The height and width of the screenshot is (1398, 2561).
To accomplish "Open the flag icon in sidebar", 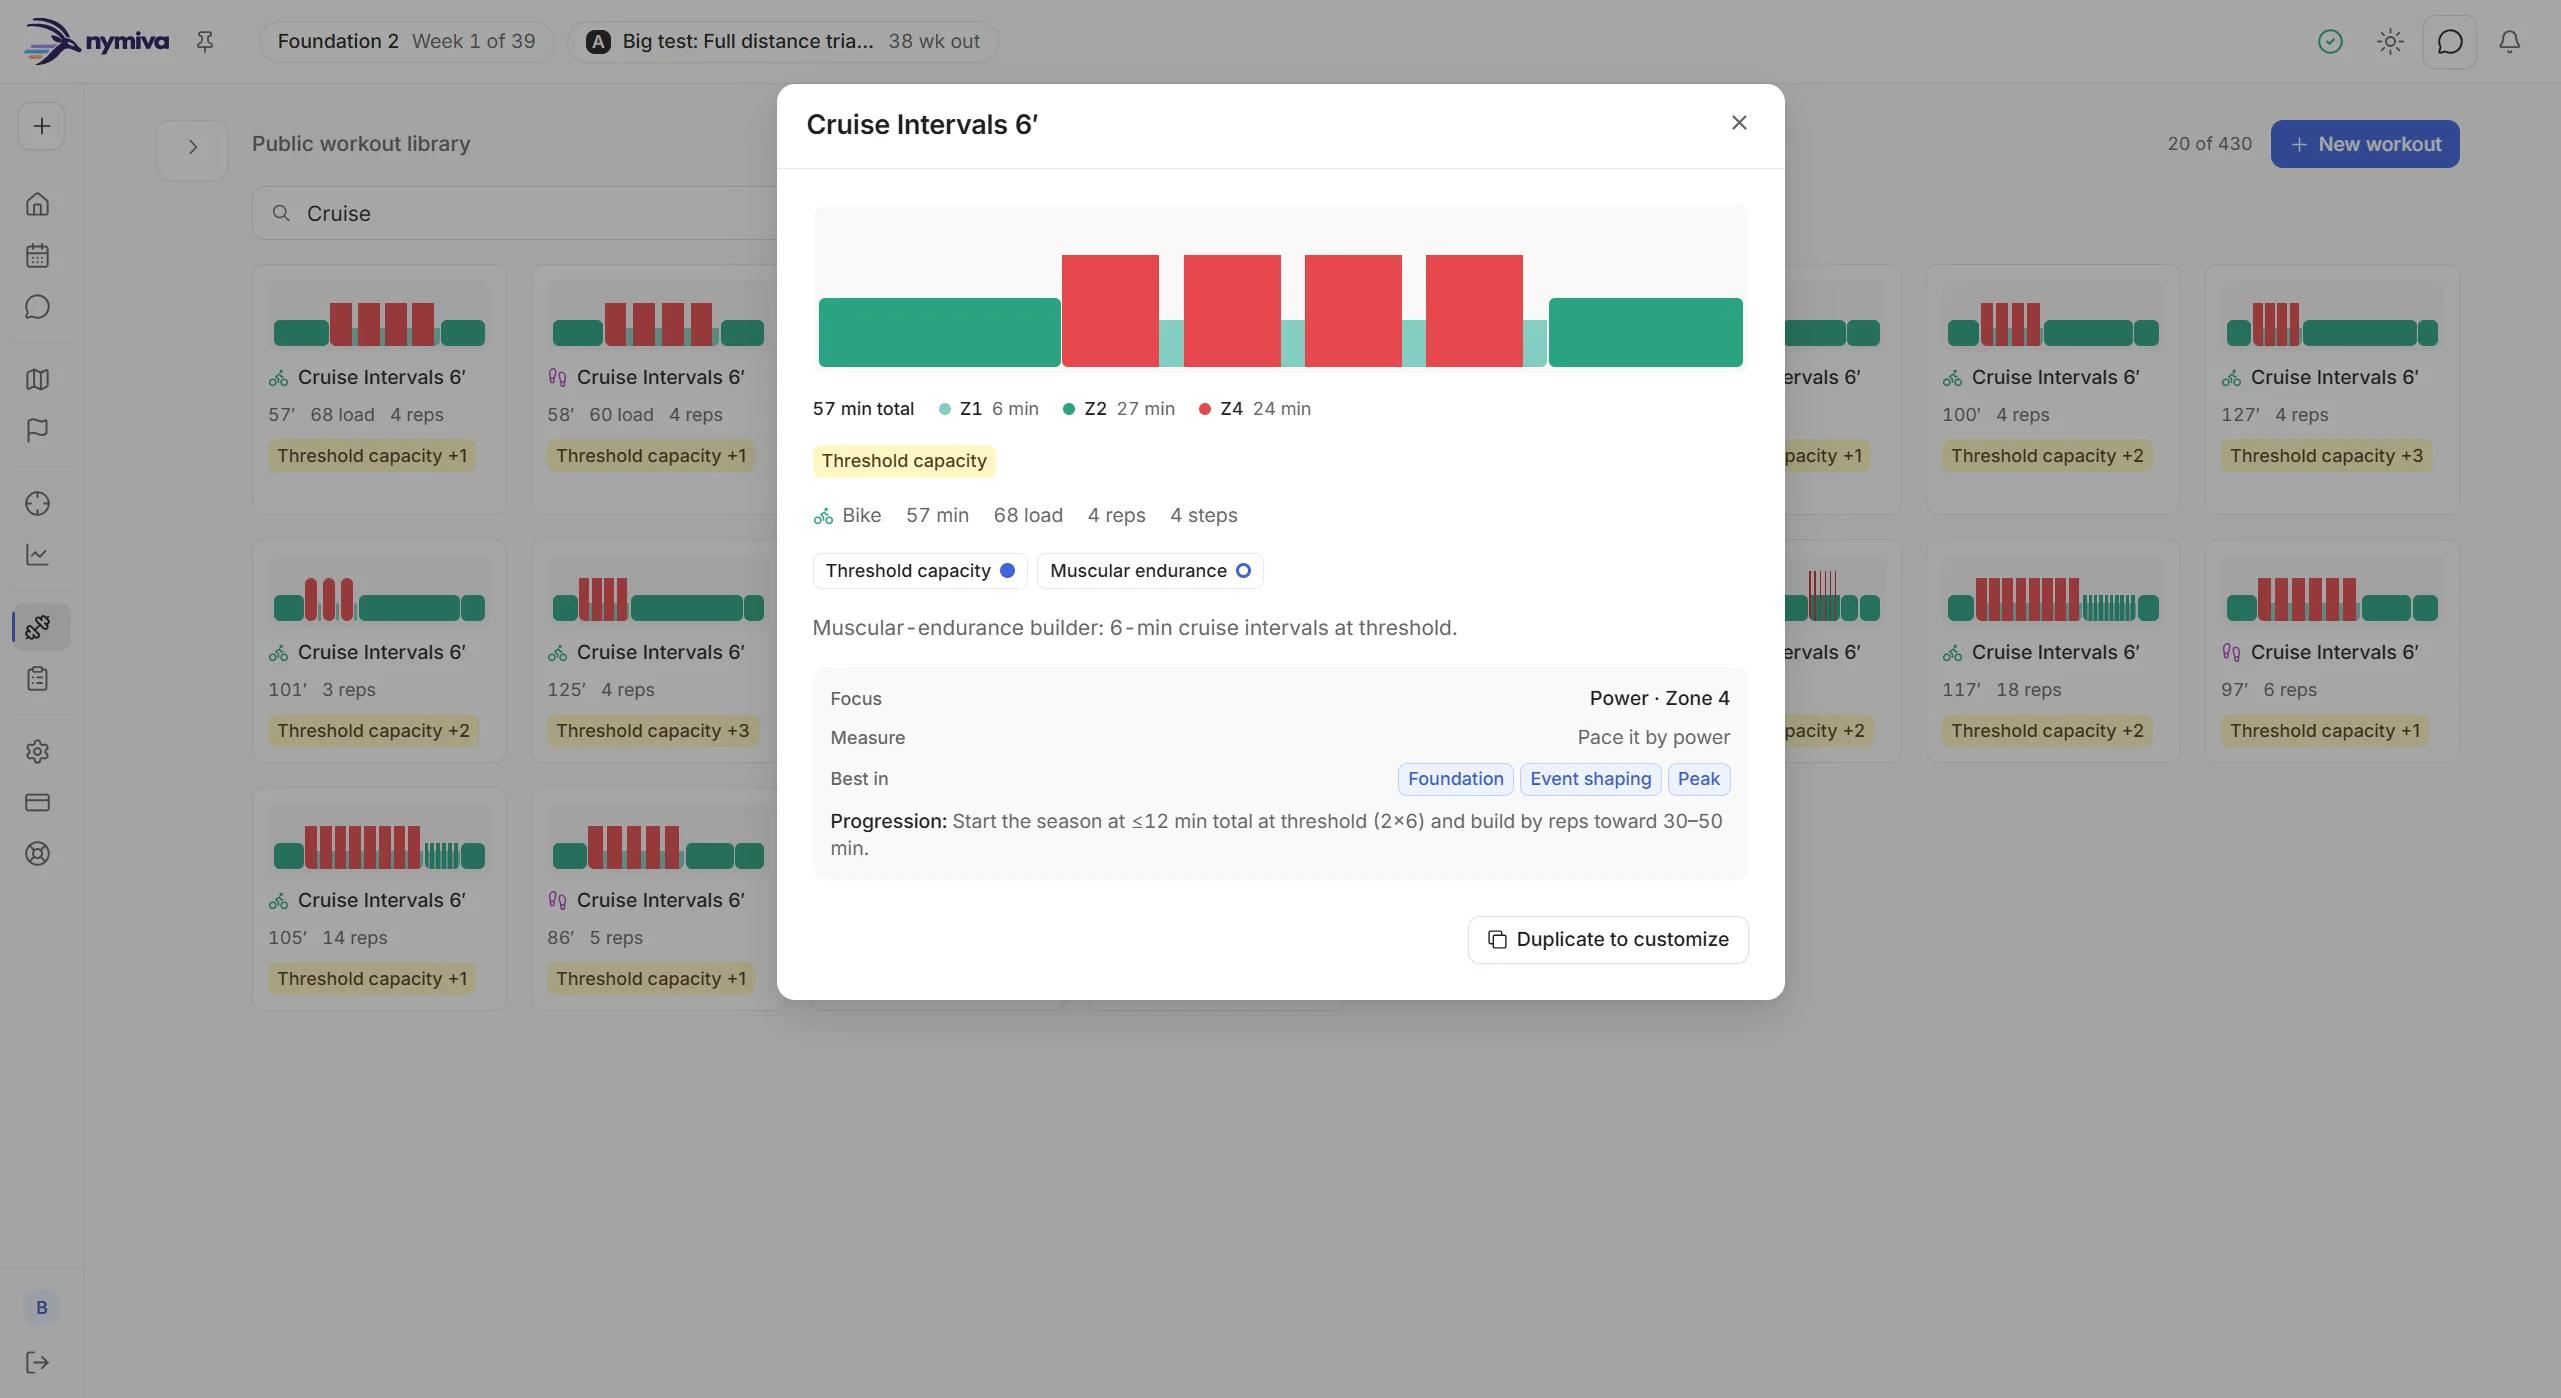I will (x=38, y=430).
